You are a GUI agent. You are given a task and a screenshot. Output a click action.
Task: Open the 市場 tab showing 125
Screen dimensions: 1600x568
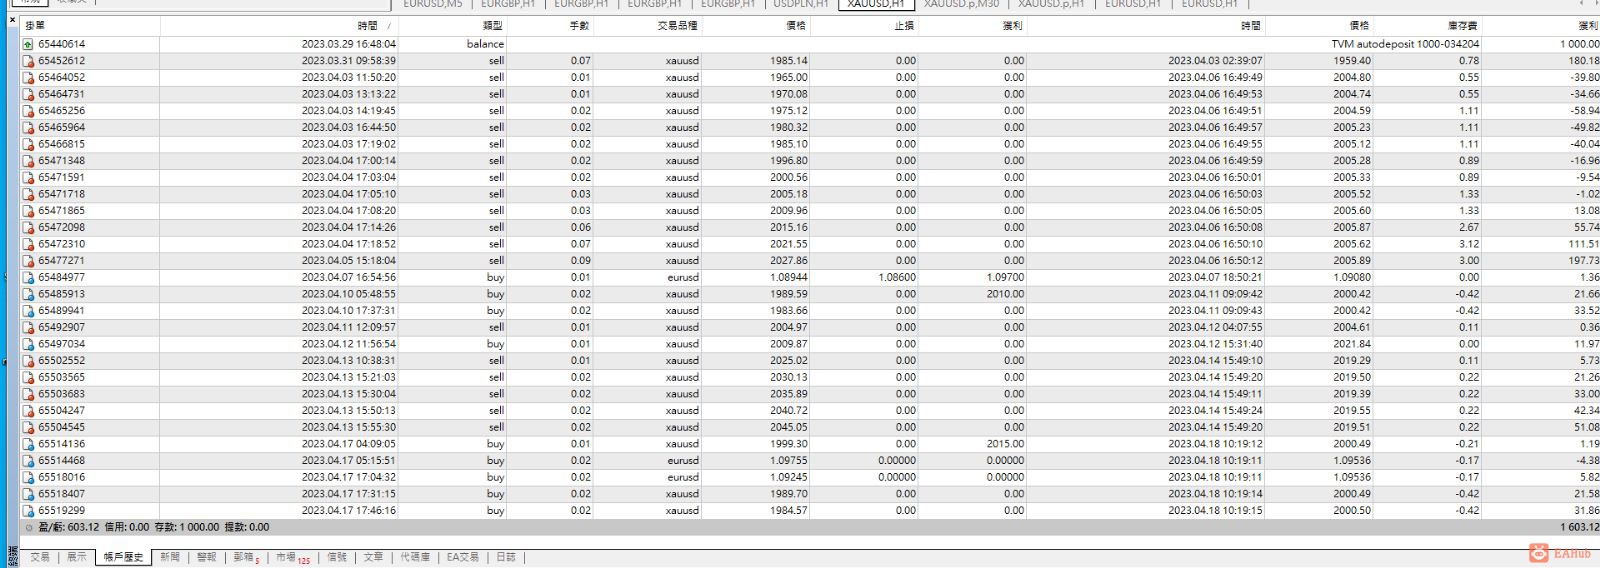[292, 557]
